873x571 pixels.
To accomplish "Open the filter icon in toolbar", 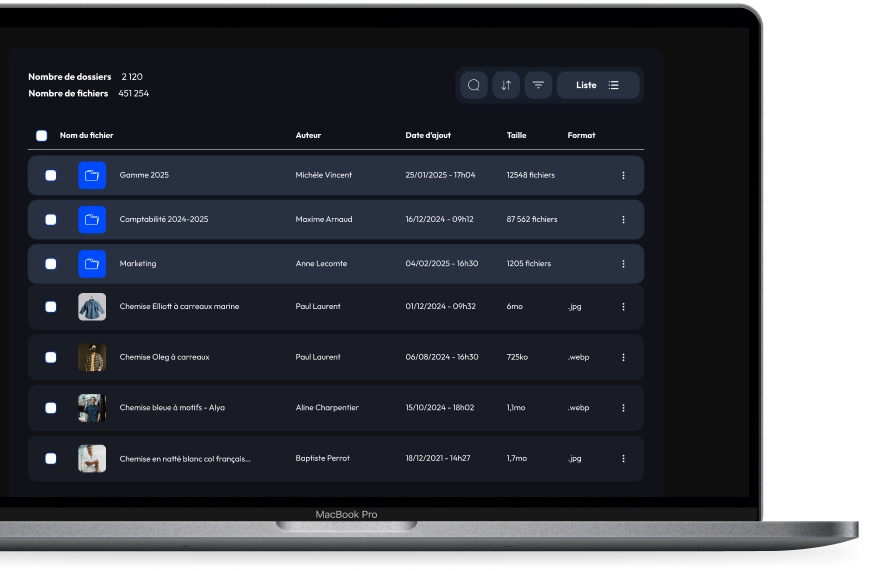I will [538, 85].
